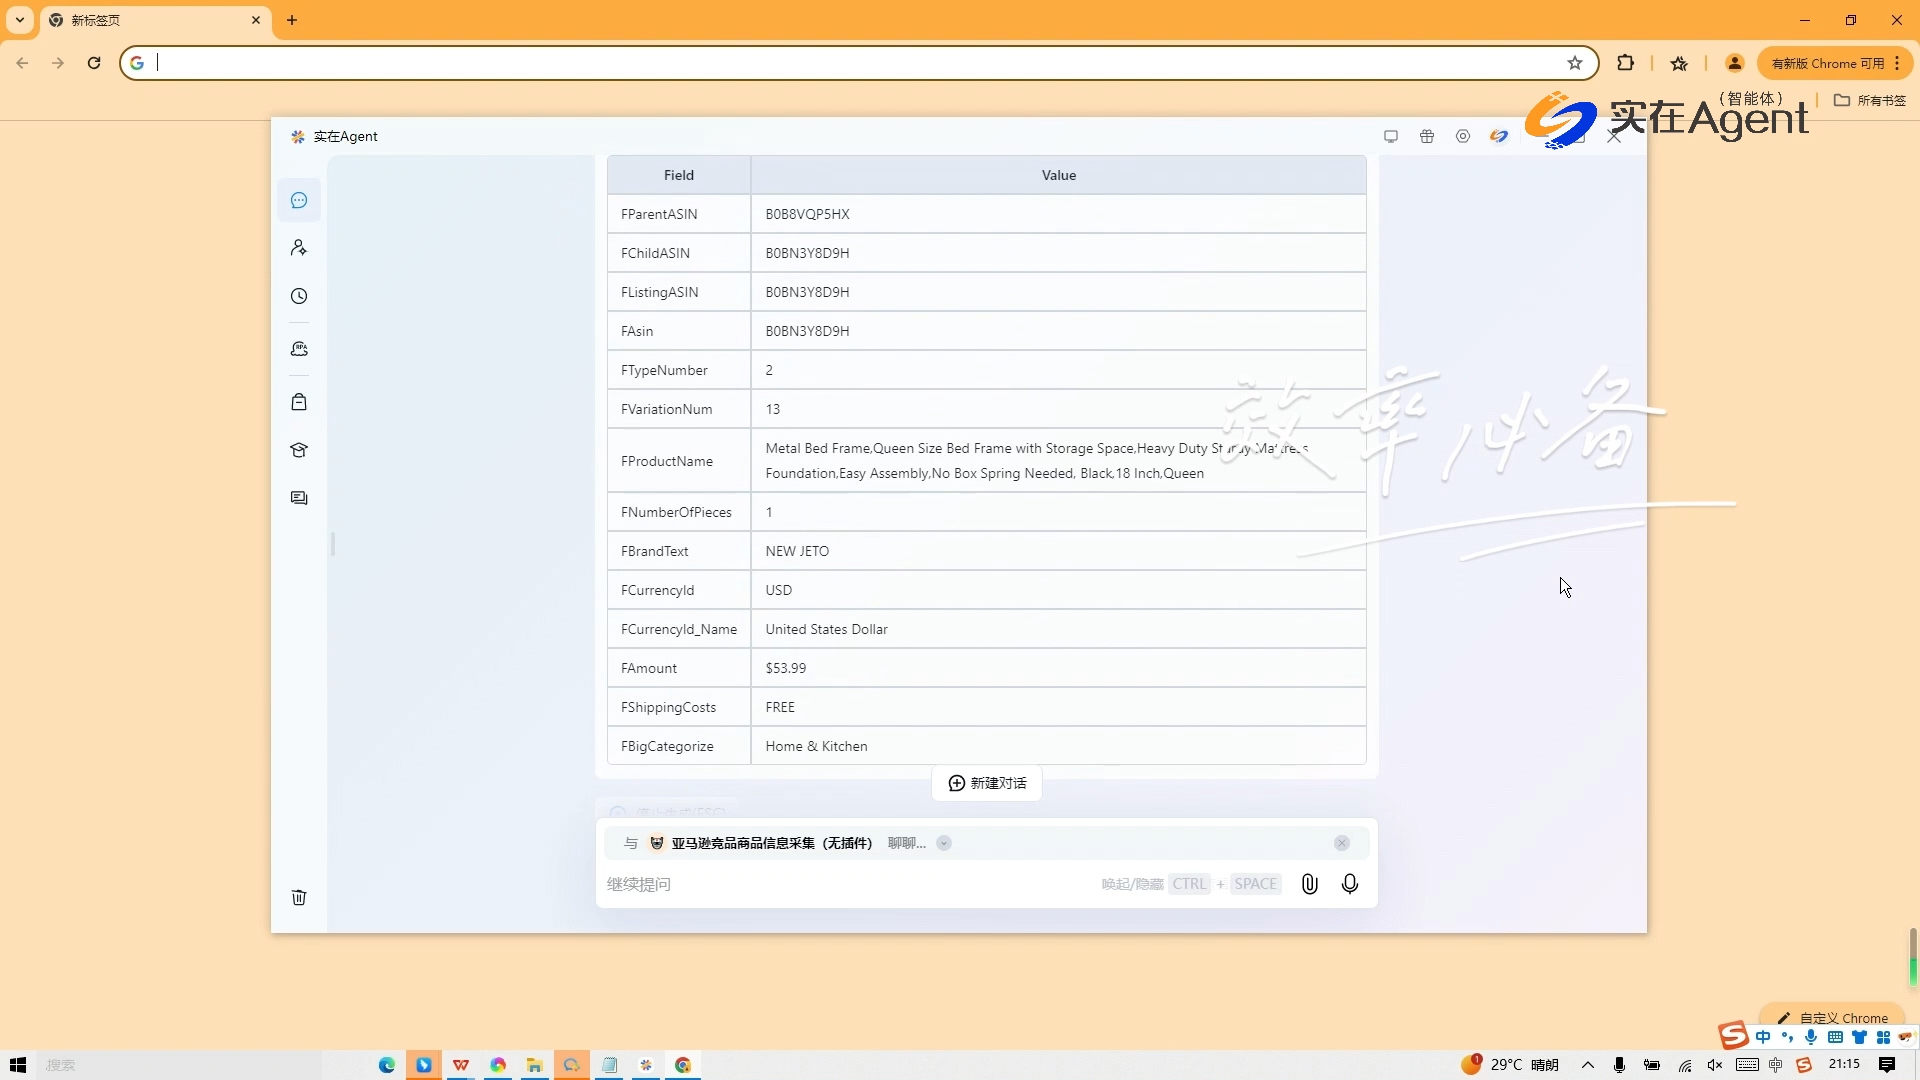Viewport: 1920px width, 1080px height.
Task: Activate the microphone voice input icon
Action: (1350, 884)
